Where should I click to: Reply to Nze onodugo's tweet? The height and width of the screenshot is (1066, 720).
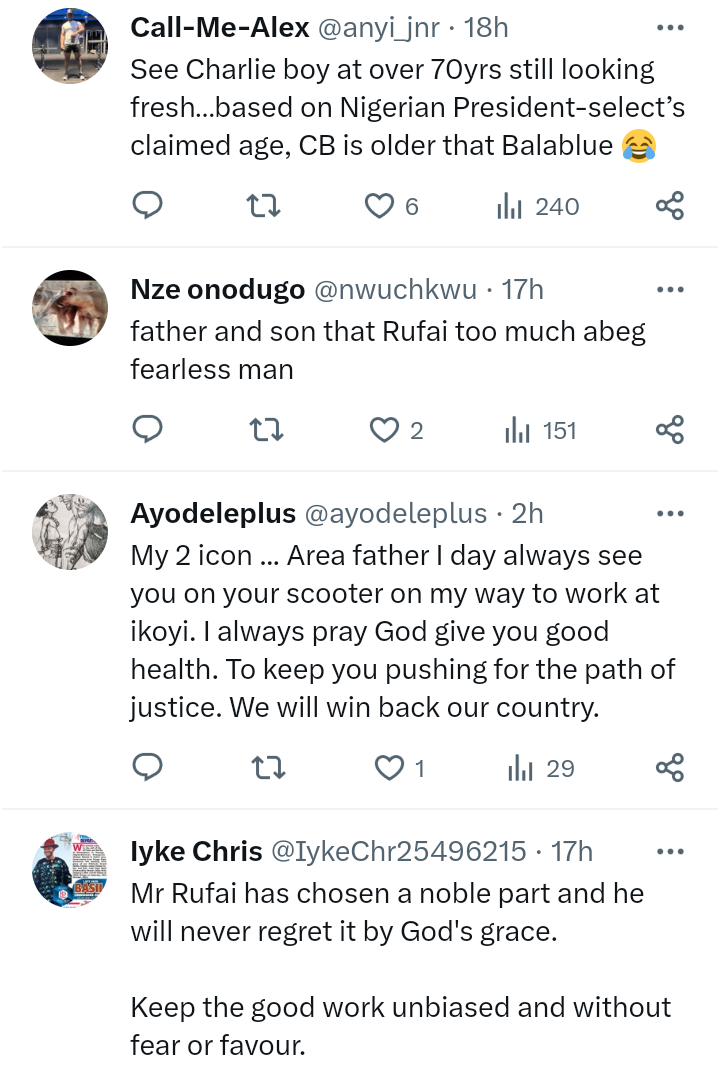[147, 430]
